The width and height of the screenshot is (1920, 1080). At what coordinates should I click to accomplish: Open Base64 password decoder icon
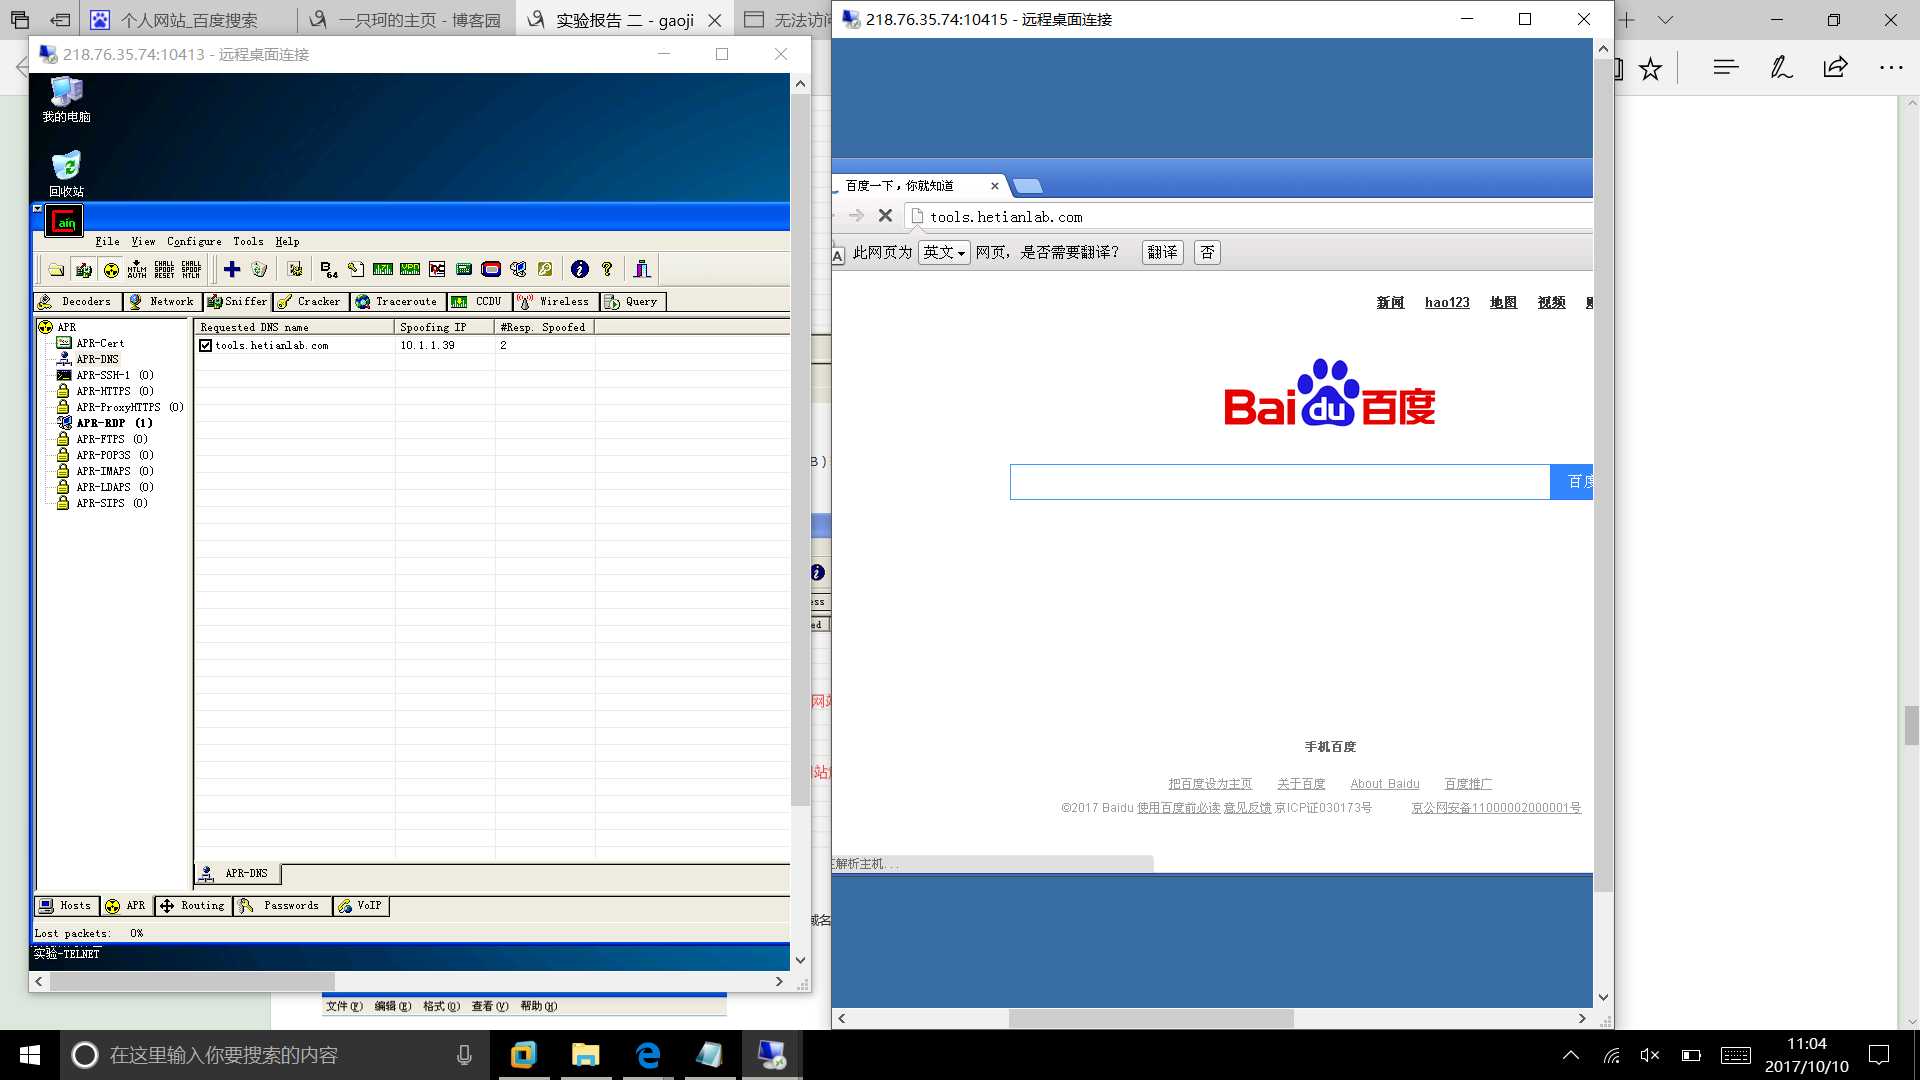(x=329, y=269)
